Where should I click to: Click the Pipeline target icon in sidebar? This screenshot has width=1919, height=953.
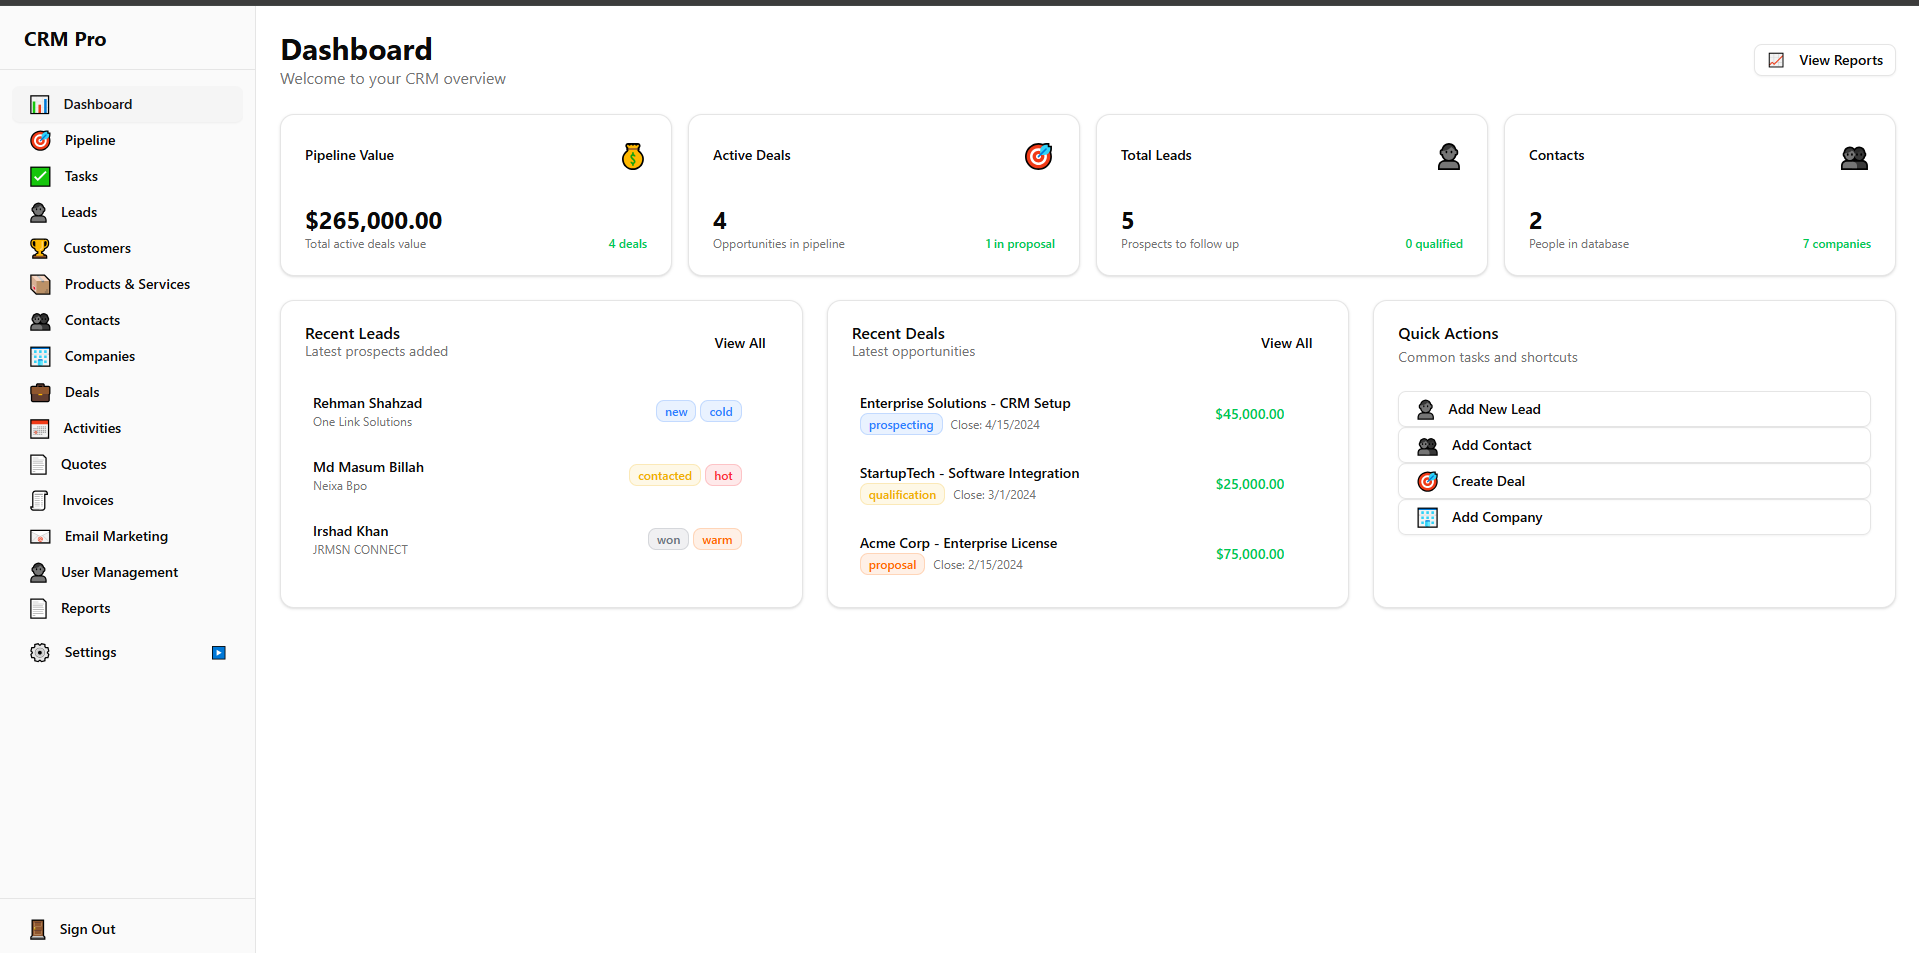40,140
